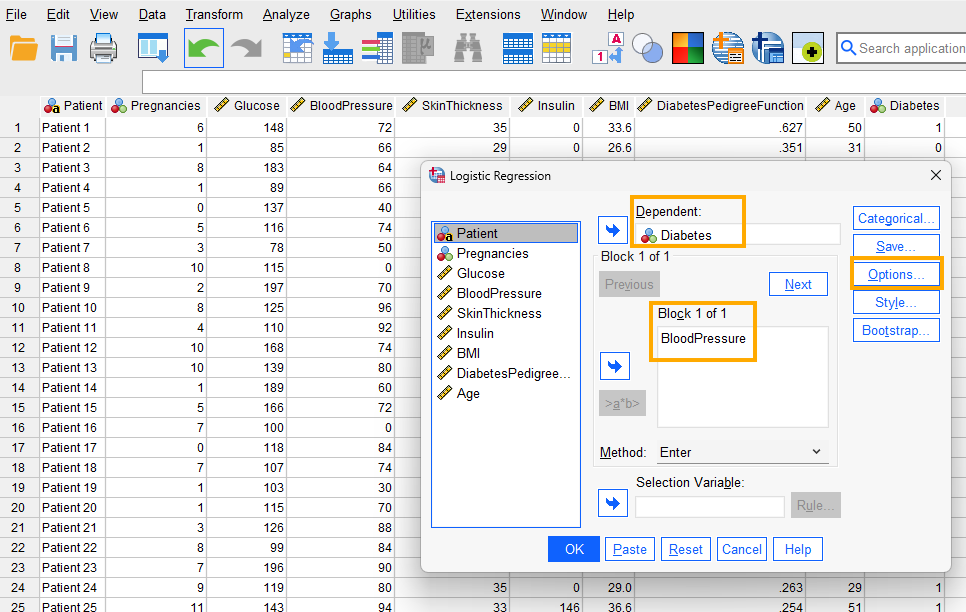Image resolution: width=966 pixels, height=612 pixels.
Task: Toggle value labels display
Action: pos(607,47)
